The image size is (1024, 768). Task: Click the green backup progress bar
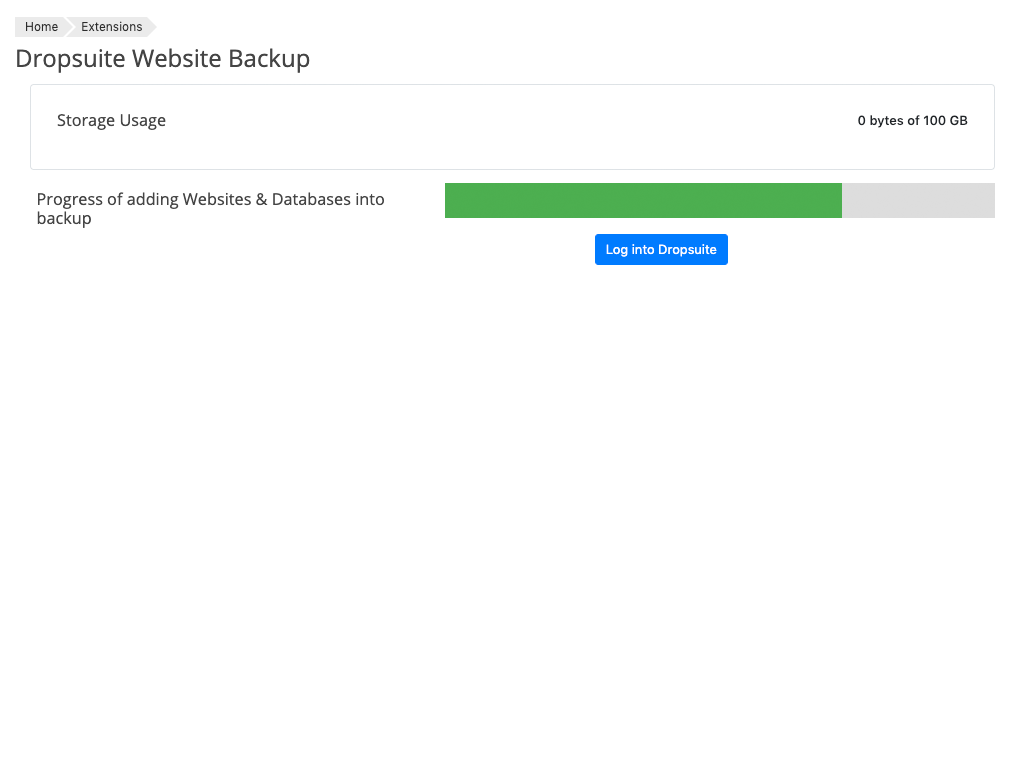720,200
